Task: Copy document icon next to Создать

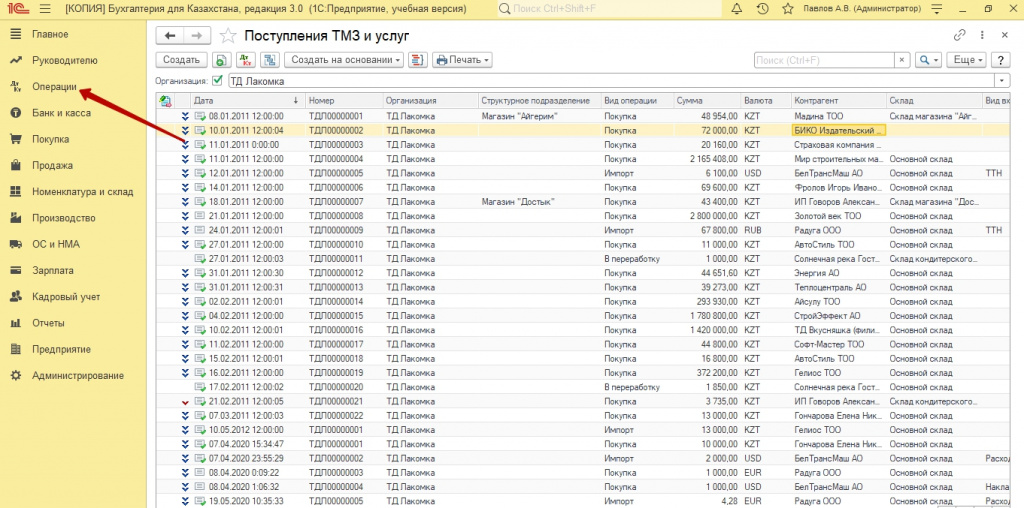Action: (x=221, y=60)
